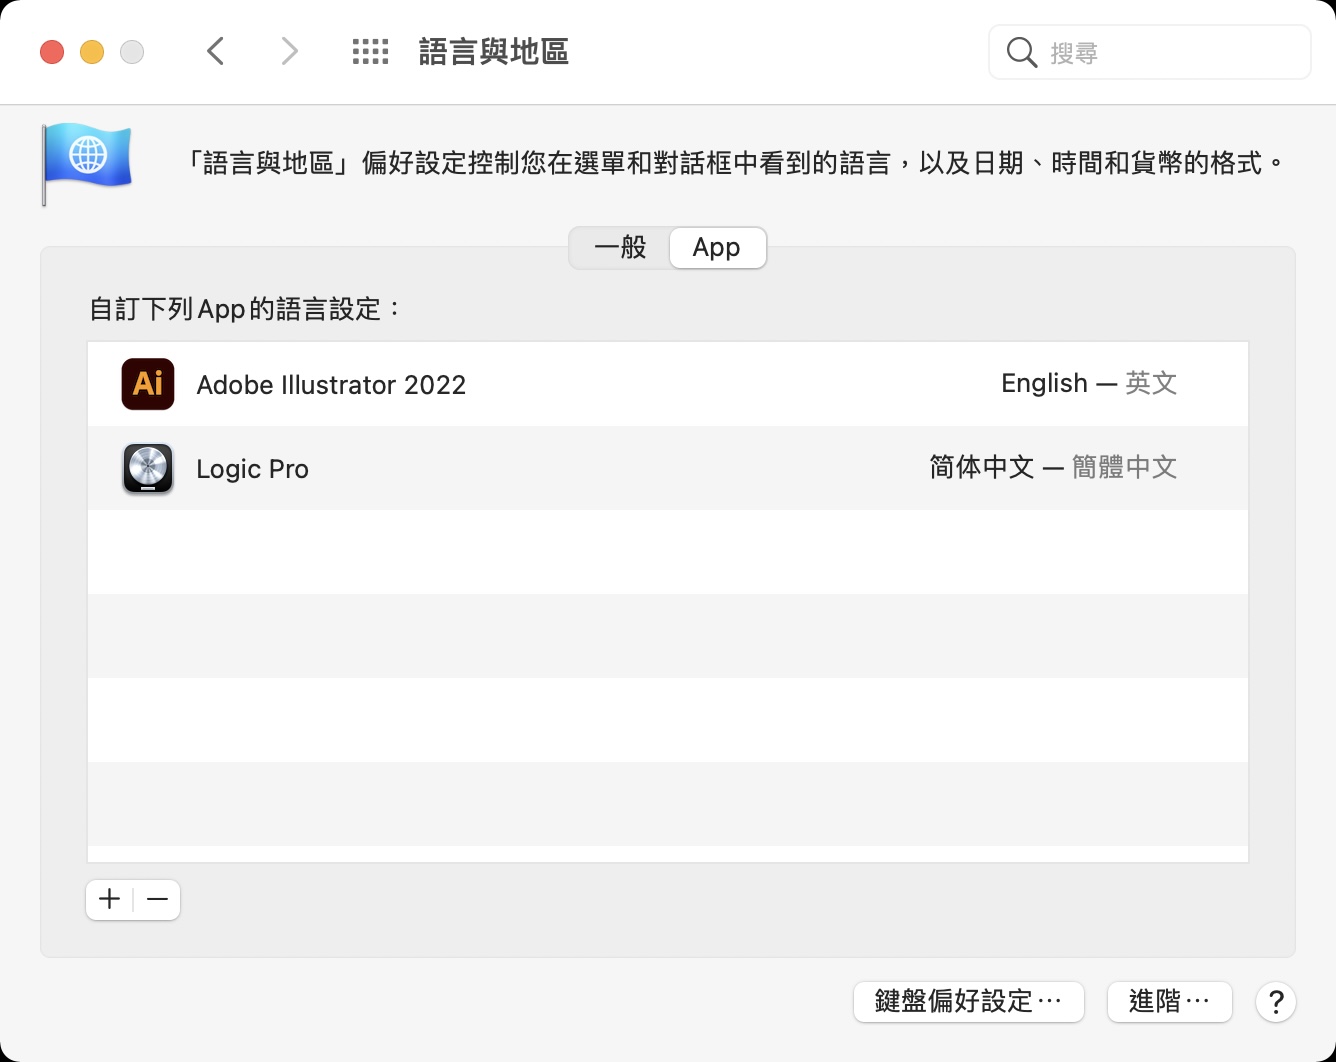This screenshot has height=1062, width=1336.
Task: Click the Language & Region flag icon
Action: [87, 163]
